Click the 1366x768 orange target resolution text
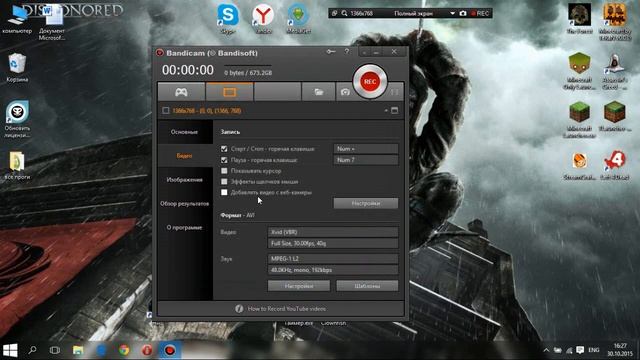 (207, 111)
